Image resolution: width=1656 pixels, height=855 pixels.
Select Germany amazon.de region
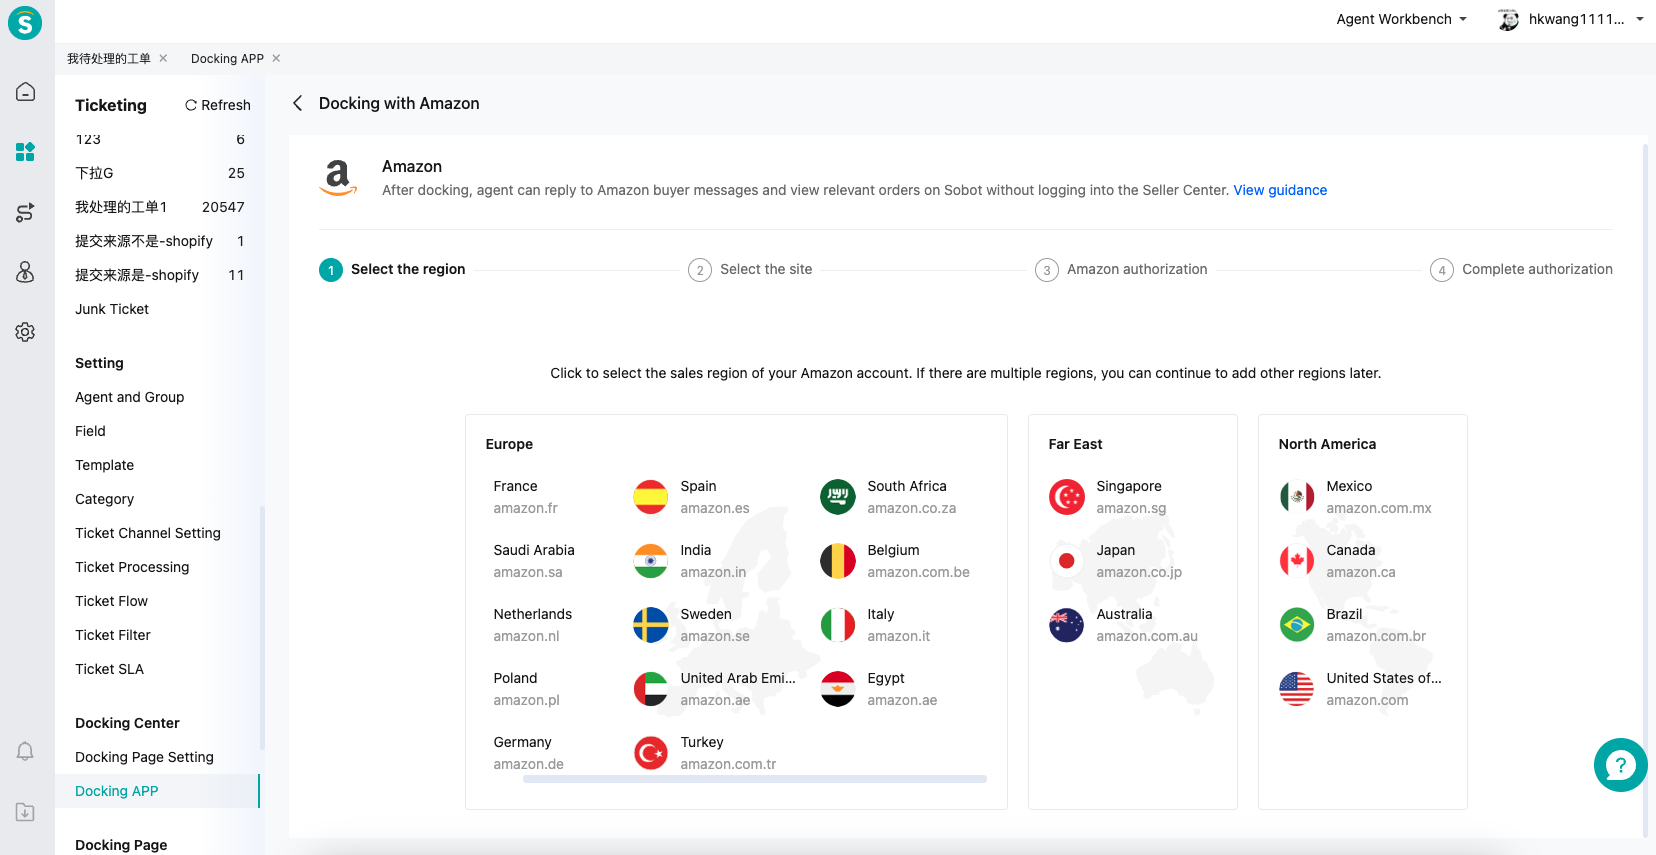coord(528,753)
